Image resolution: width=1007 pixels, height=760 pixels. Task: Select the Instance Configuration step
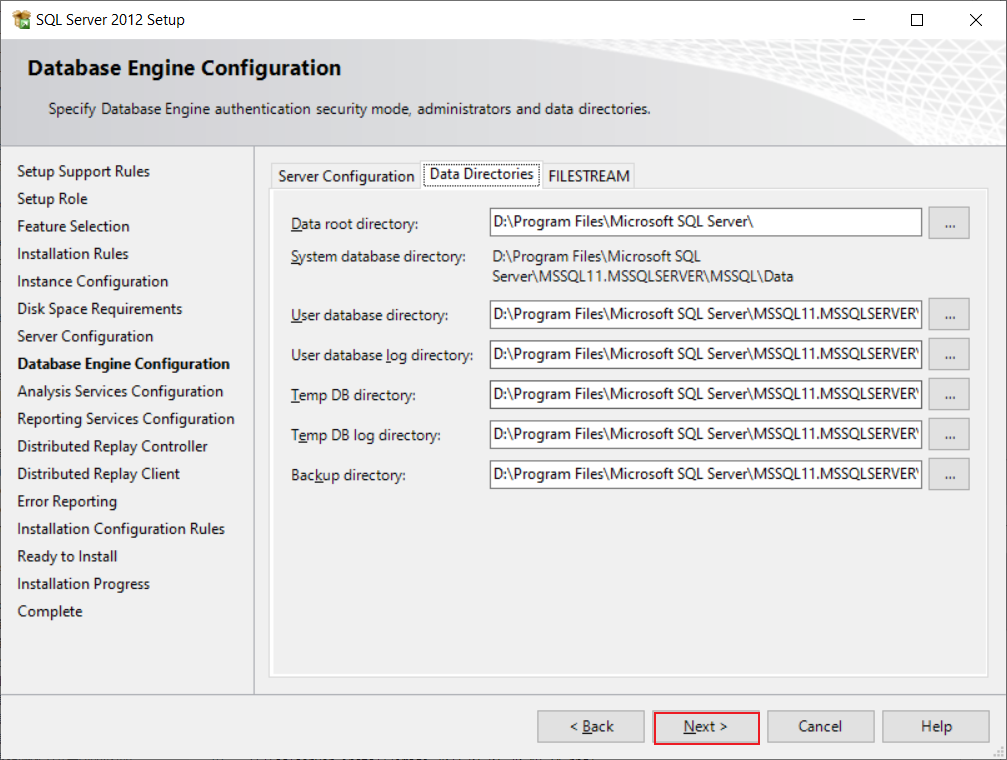tap(92, 281)
